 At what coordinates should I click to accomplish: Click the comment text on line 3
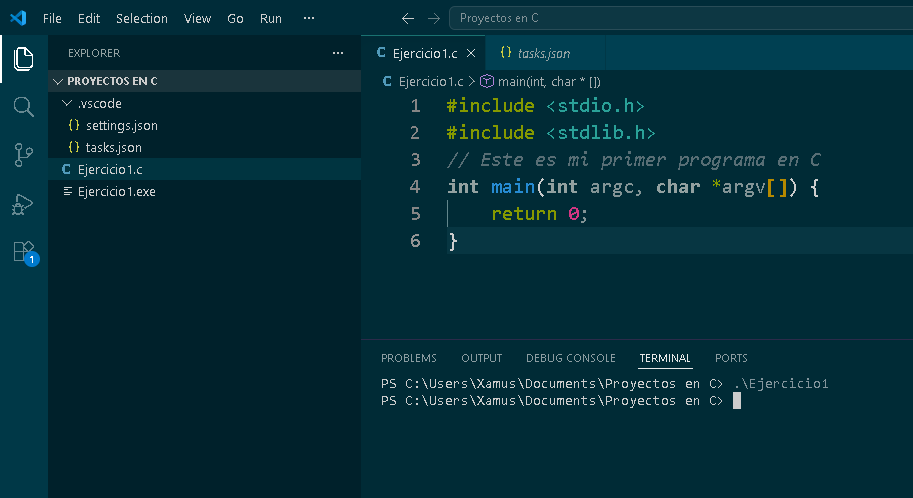634,160
